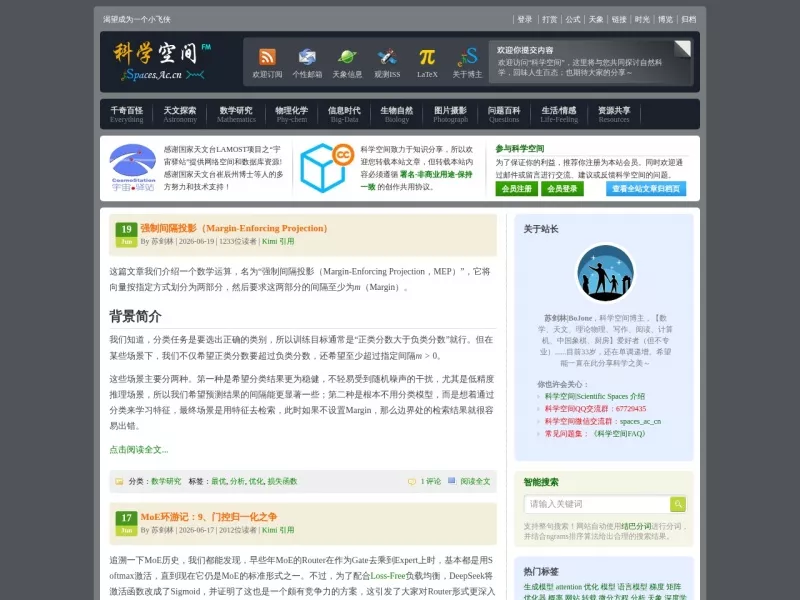Open the 天象信息 planet icon
Image resolution: width=800 pixels, height=600 pixels.
[347, 57]
